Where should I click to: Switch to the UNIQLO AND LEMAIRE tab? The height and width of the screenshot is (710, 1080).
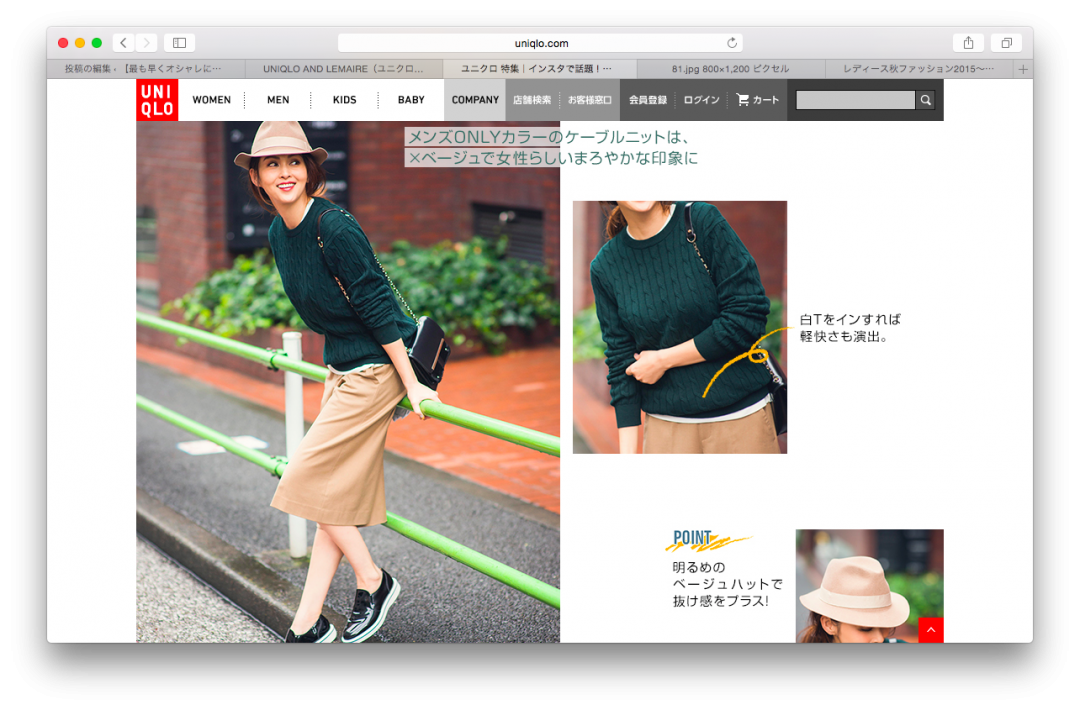(343, 69)
